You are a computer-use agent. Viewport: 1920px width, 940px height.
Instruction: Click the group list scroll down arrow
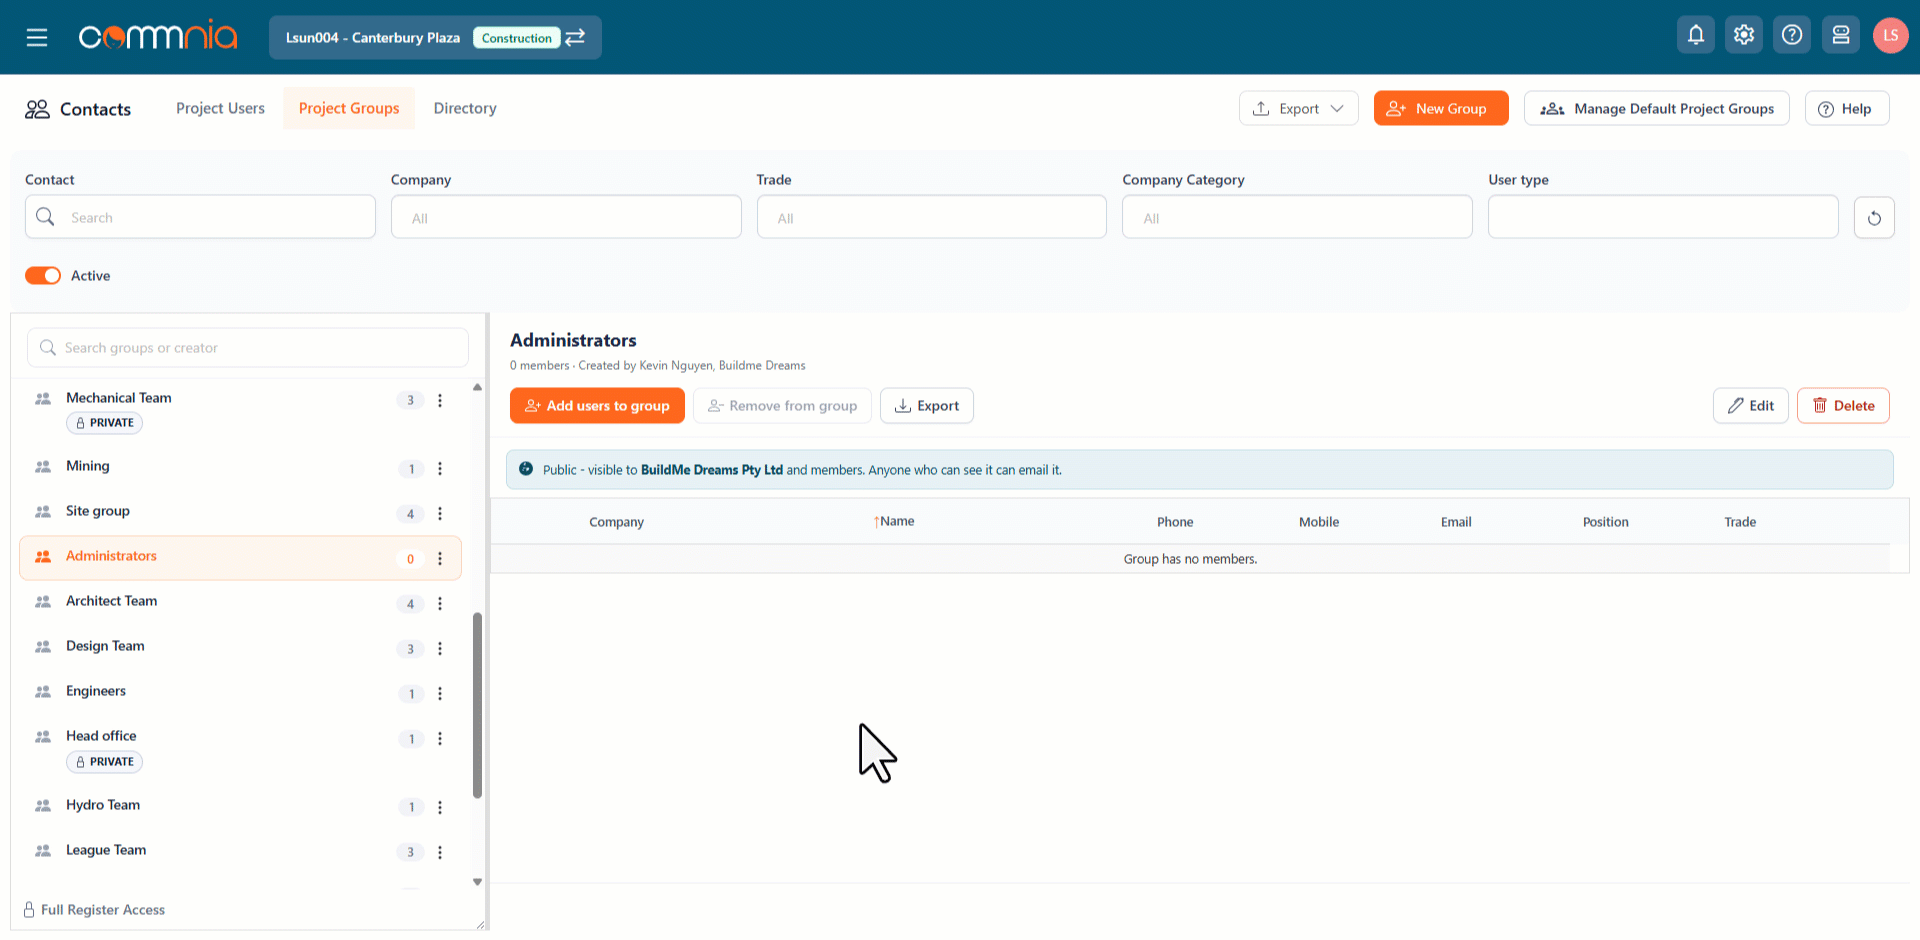point(477,882)
